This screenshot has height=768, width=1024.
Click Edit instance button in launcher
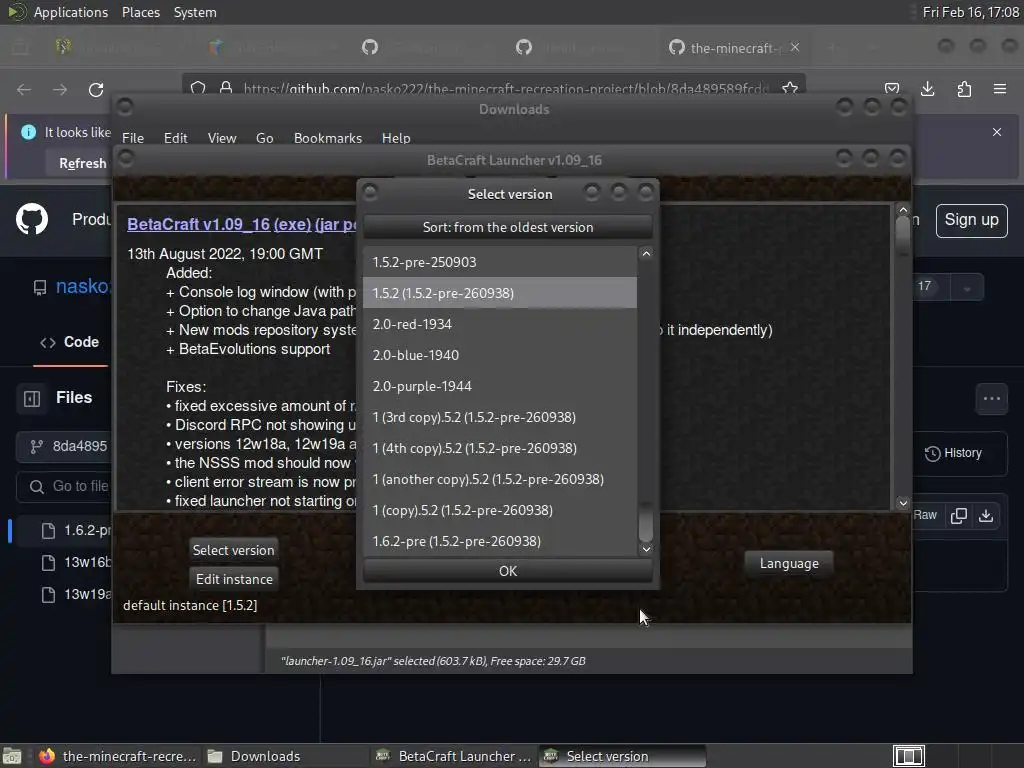point(234,579)
